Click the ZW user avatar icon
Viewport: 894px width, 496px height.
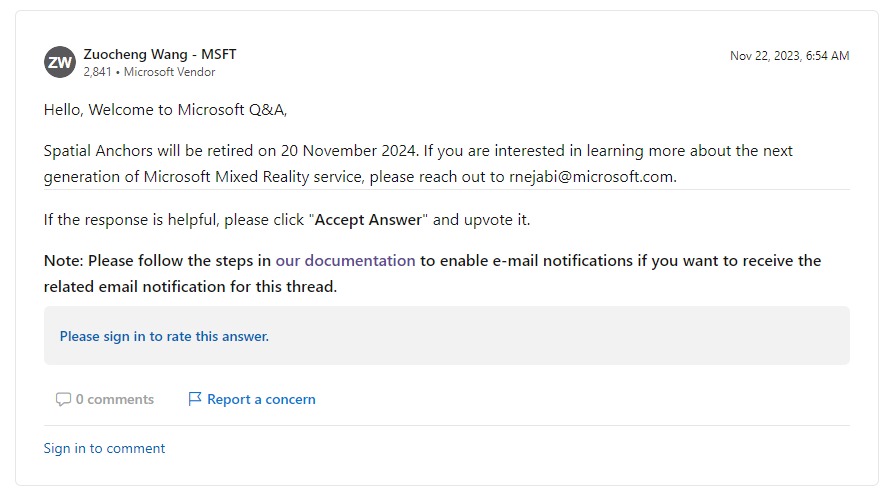tap(60, 62)
